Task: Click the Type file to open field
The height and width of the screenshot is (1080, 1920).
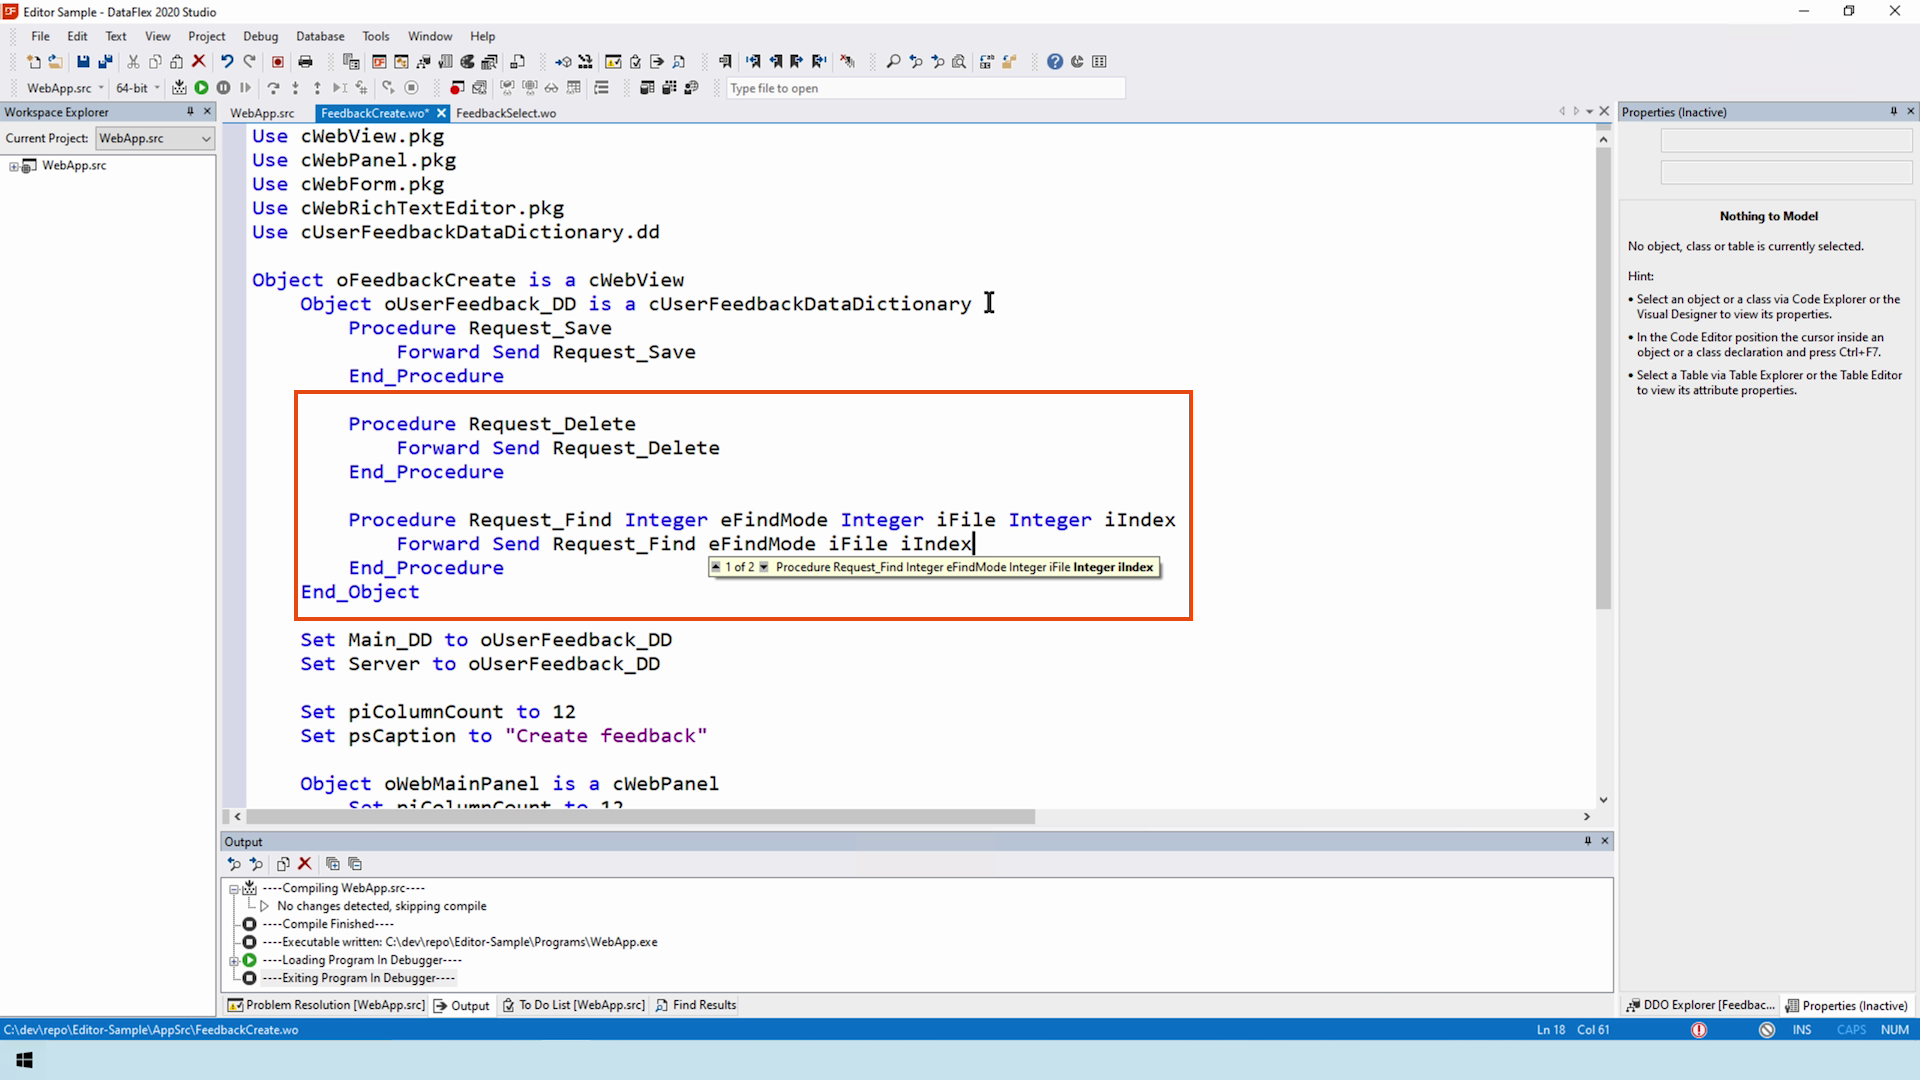Action: point(925,88)
